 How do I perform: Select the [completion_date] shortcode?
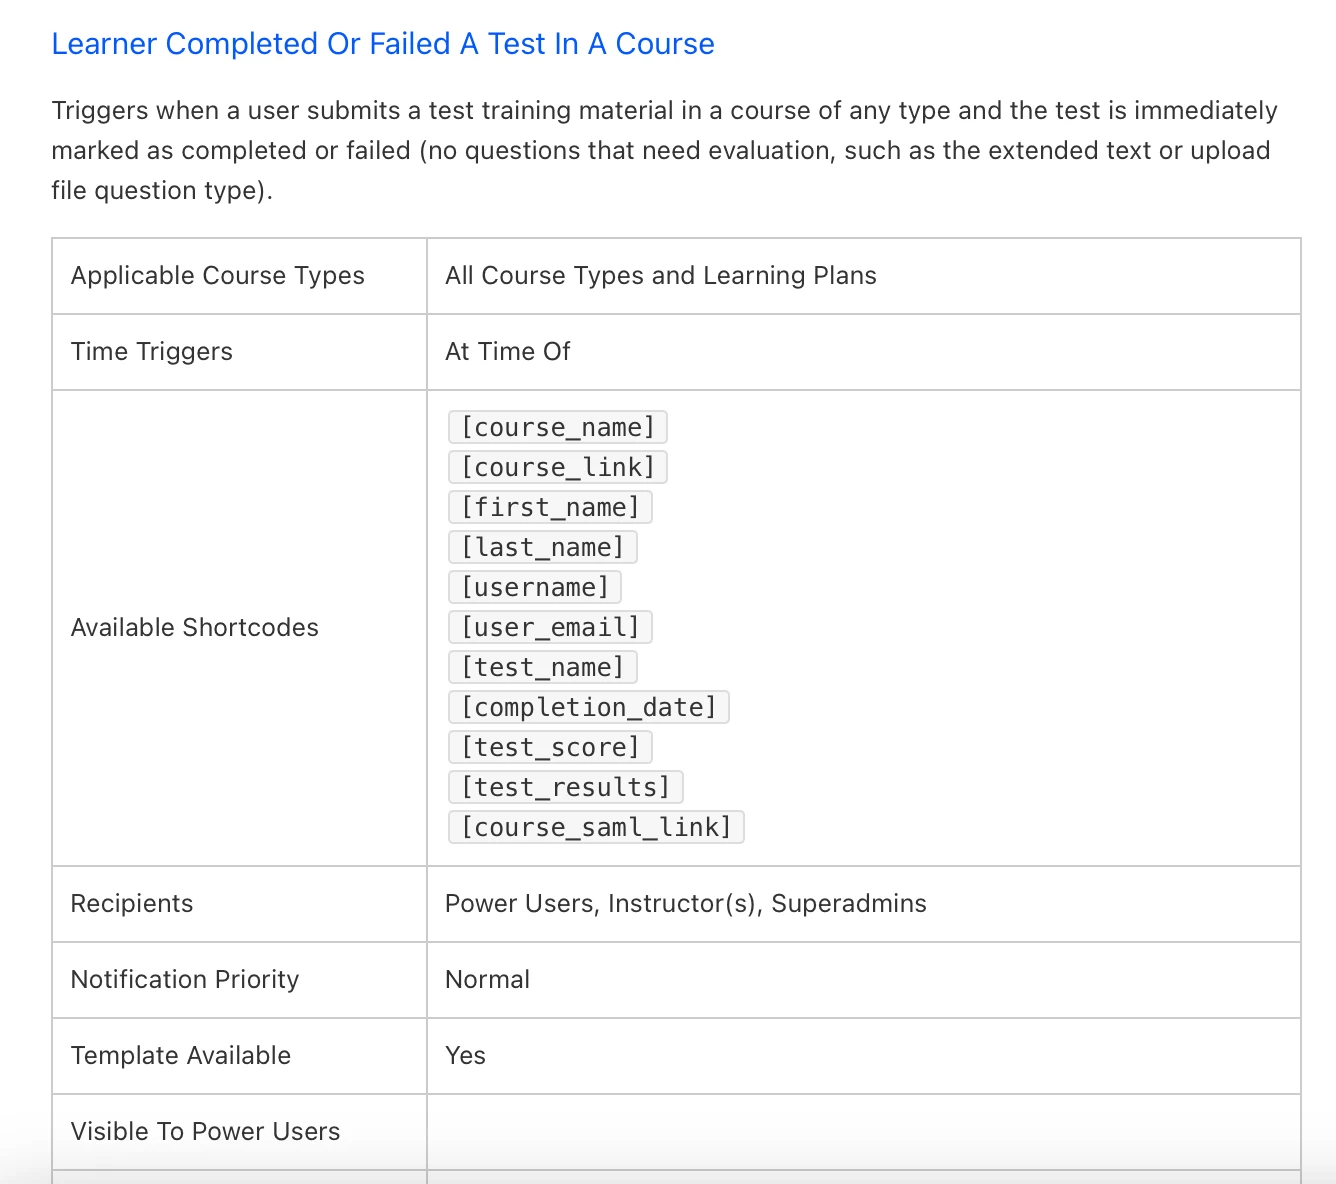click(588, 707)
